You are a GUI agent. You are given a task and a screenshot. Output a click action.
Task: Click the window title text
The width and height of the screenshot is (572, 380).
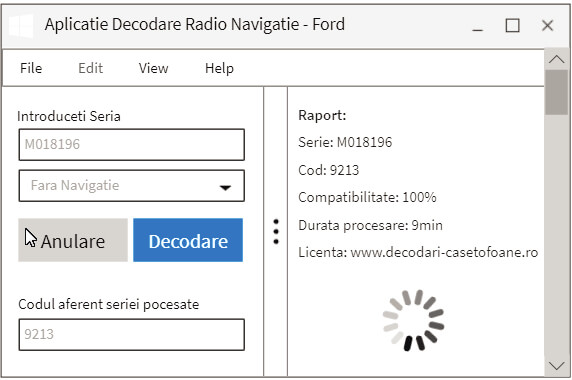click(195, 25)
